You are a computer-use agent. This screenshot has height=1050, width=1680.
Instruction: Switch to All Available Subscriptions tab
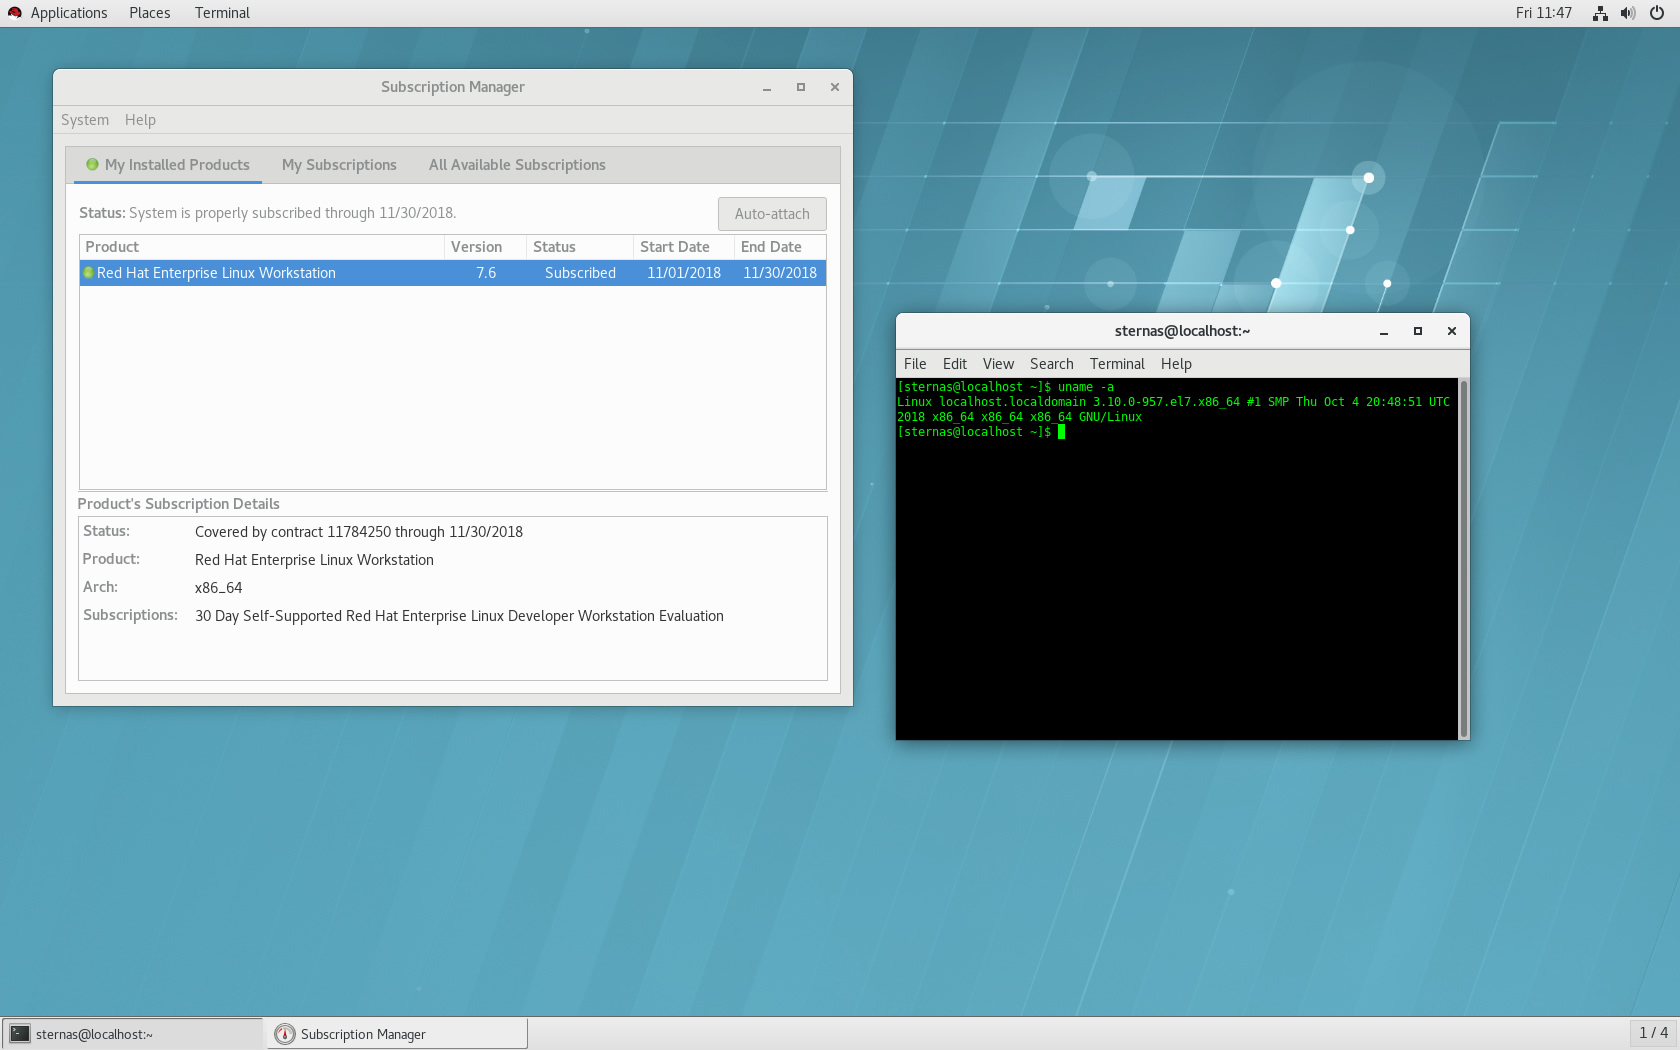pyautogui.click(x=517, y=165)
